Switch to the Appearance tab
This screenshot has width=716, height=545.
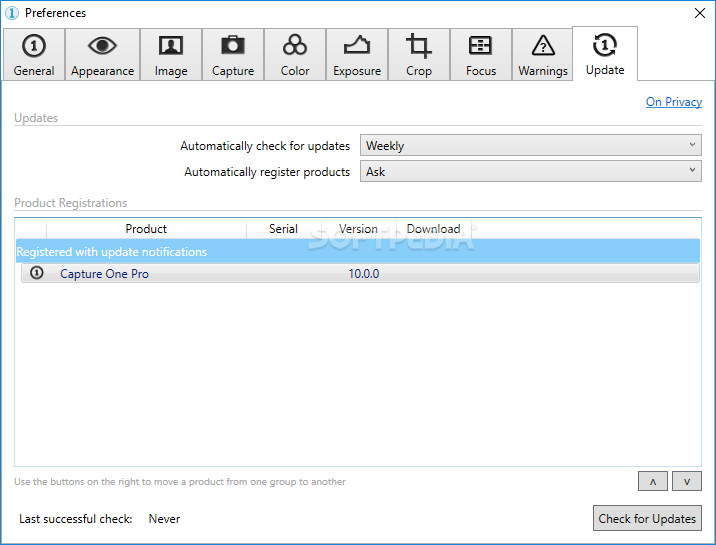click(x=102, y=55)
